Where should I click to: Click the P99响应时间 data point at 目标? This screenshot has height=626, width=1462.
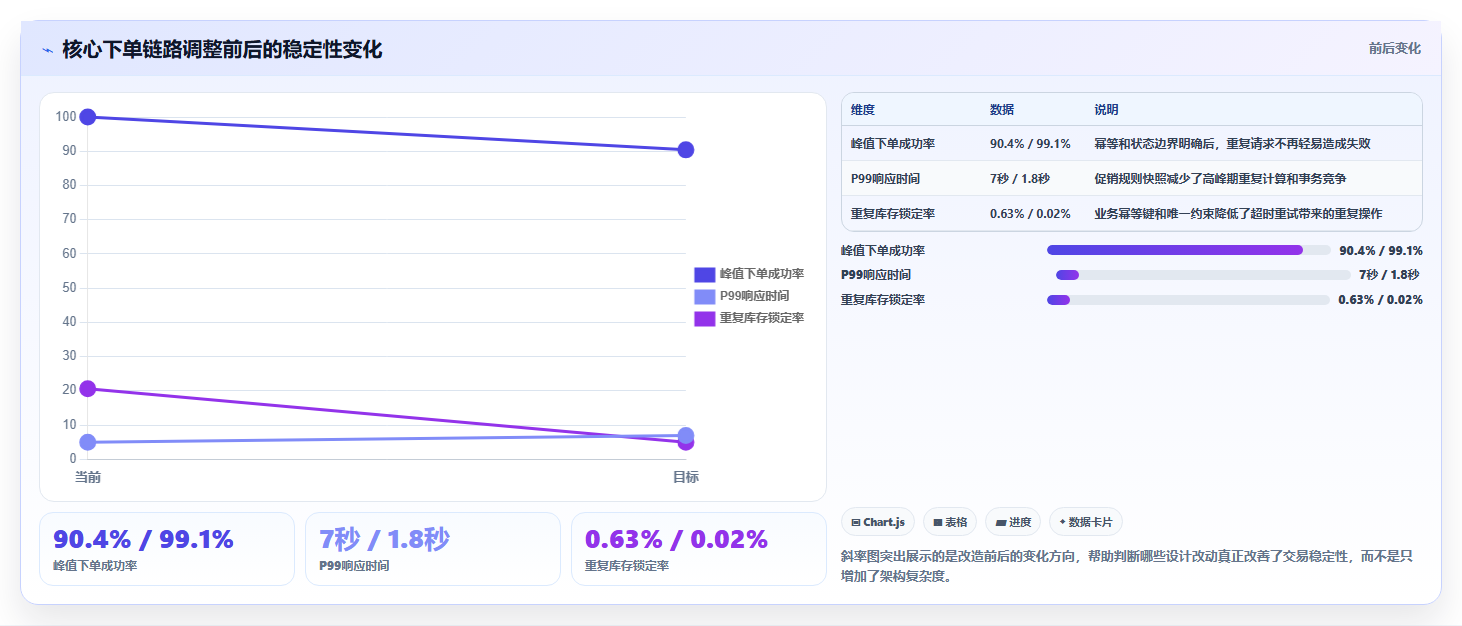coord(686,435)
